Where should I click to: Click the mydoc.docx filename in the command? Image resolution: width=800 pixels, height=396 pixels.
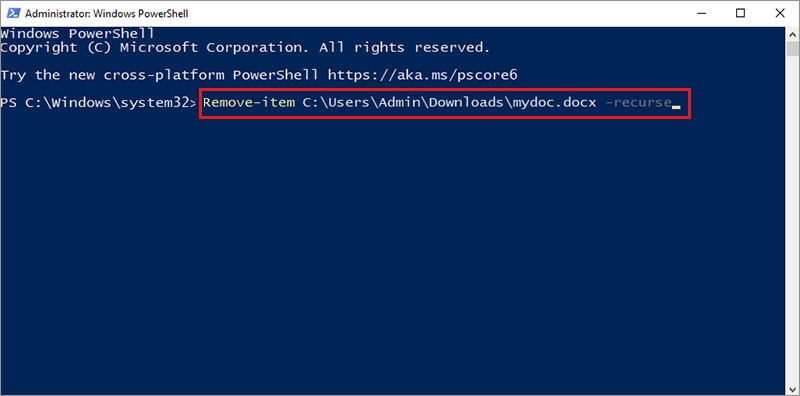point(554,103)
